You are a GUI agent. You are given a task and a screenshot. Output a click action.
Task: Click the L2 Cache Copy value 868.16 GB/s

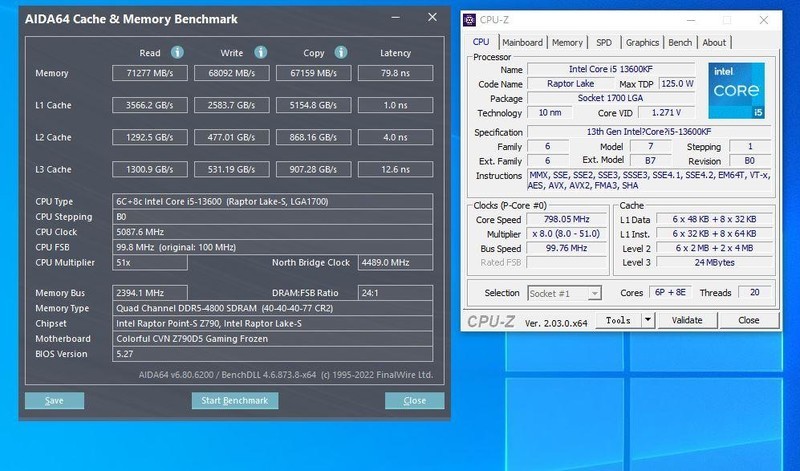313,137
